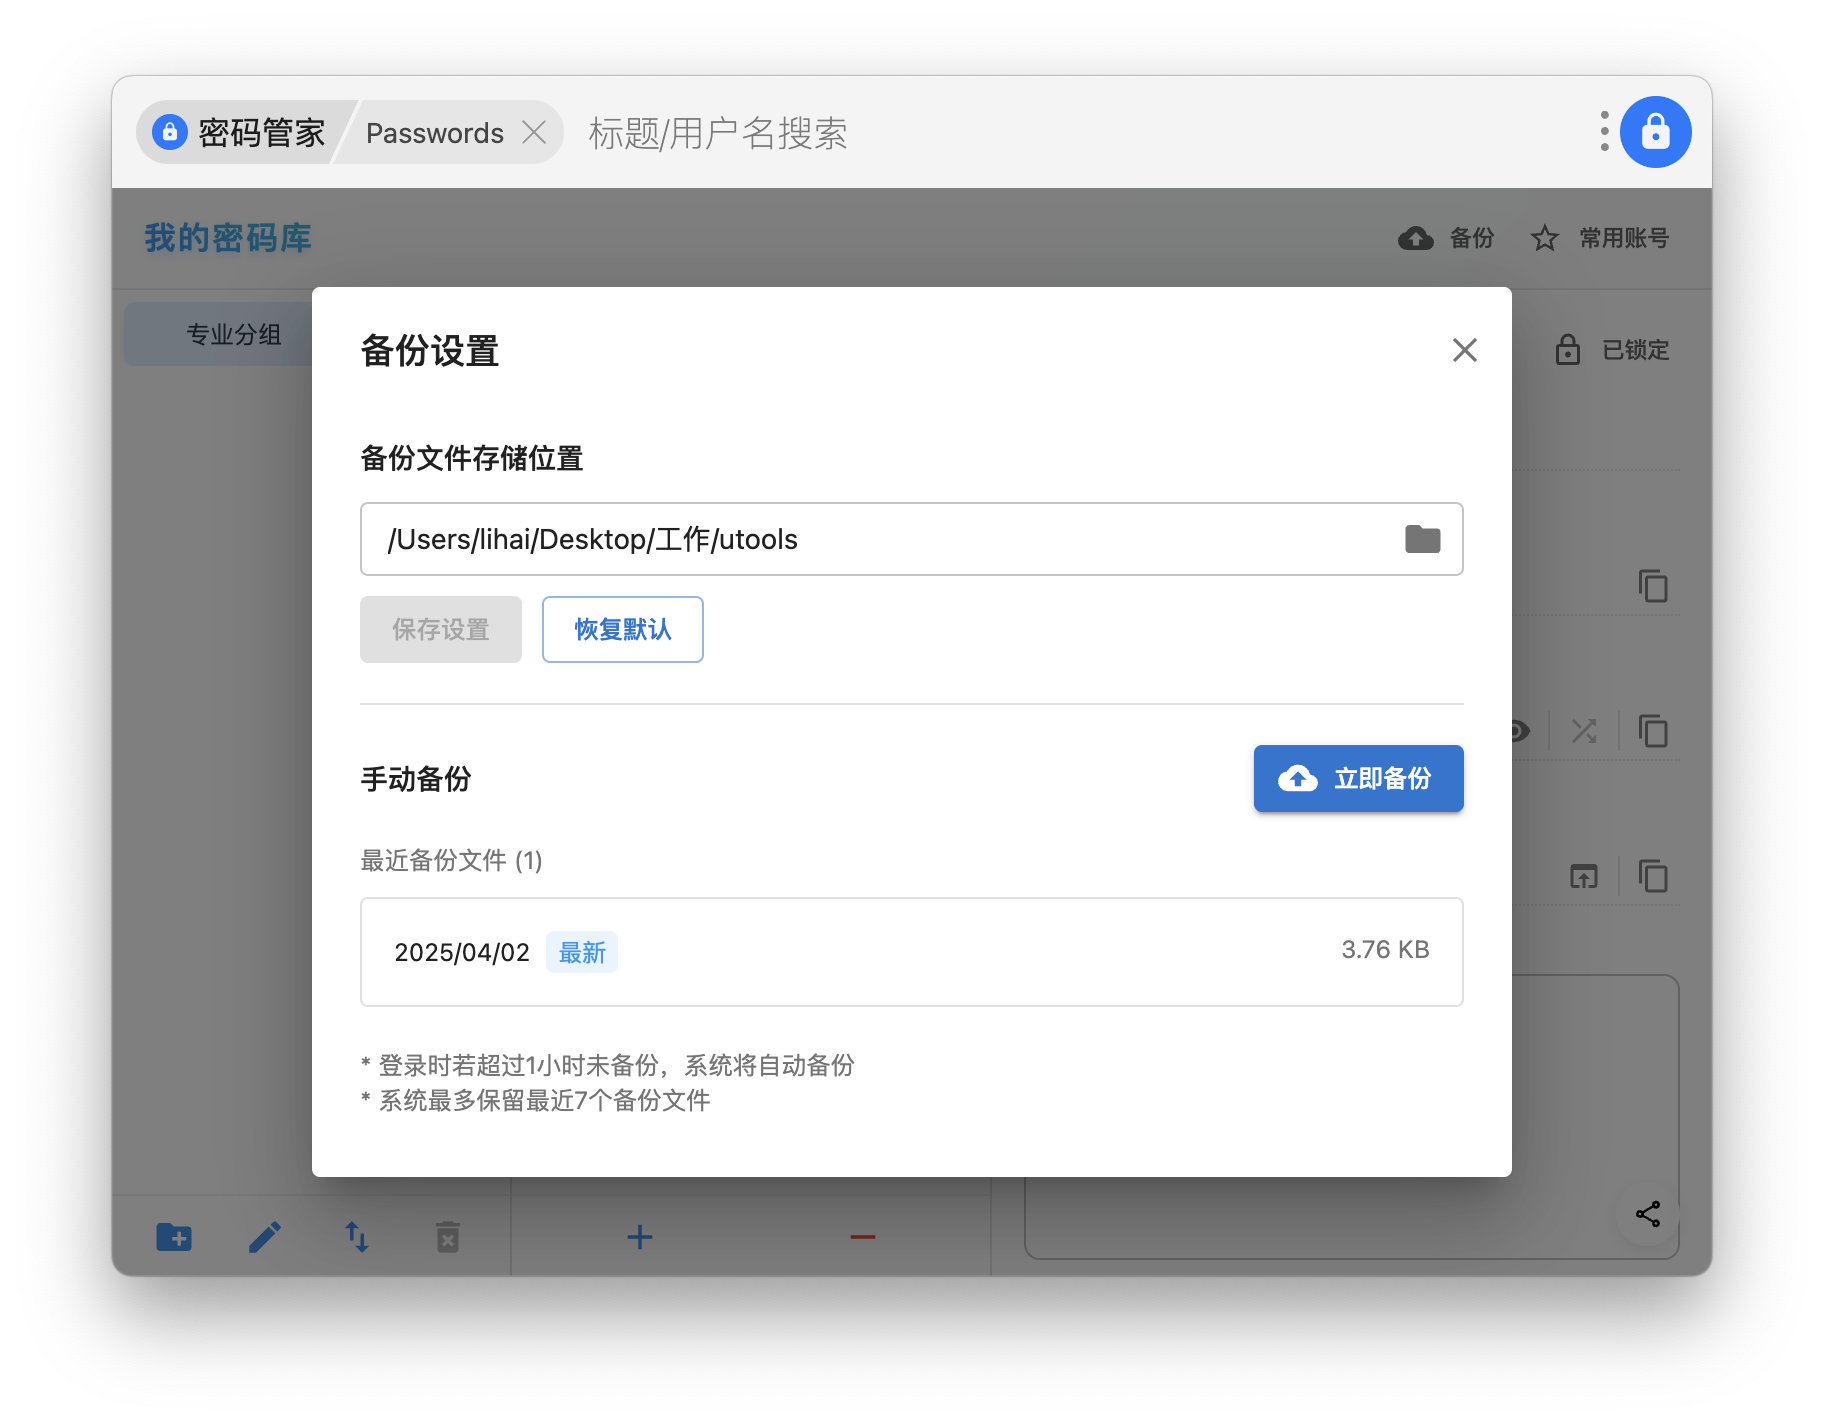This screenshot has height=1424, width=1824.
Task: Click the topmost copy icon on right
Action: [x=1653, y=586]
